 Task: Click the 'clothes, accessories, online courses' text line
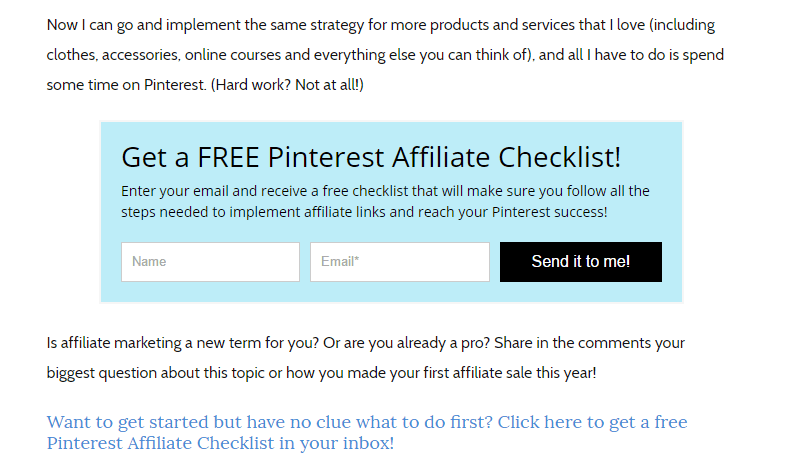coord(385,55)
